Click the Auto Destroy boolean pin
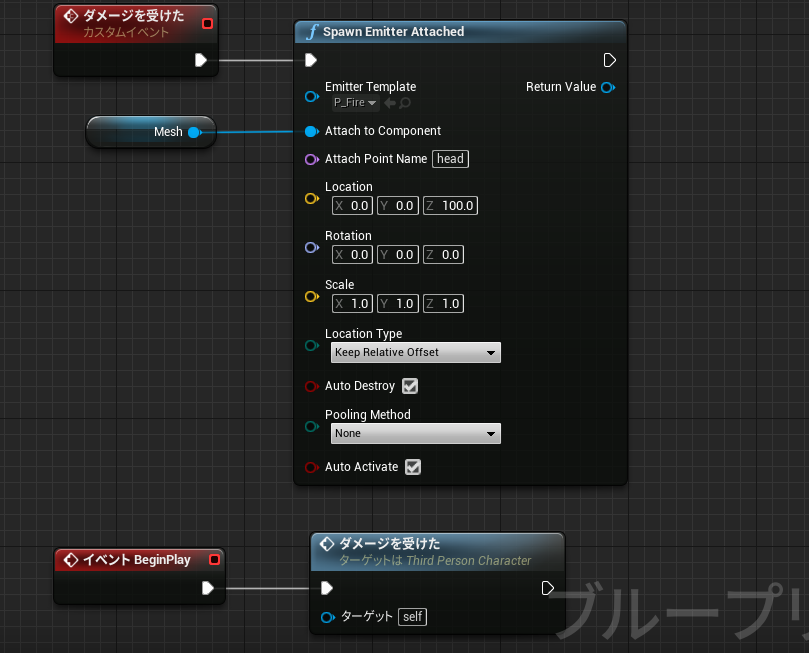The width and height of the screenshot is (809, 653). click(312, 386)
